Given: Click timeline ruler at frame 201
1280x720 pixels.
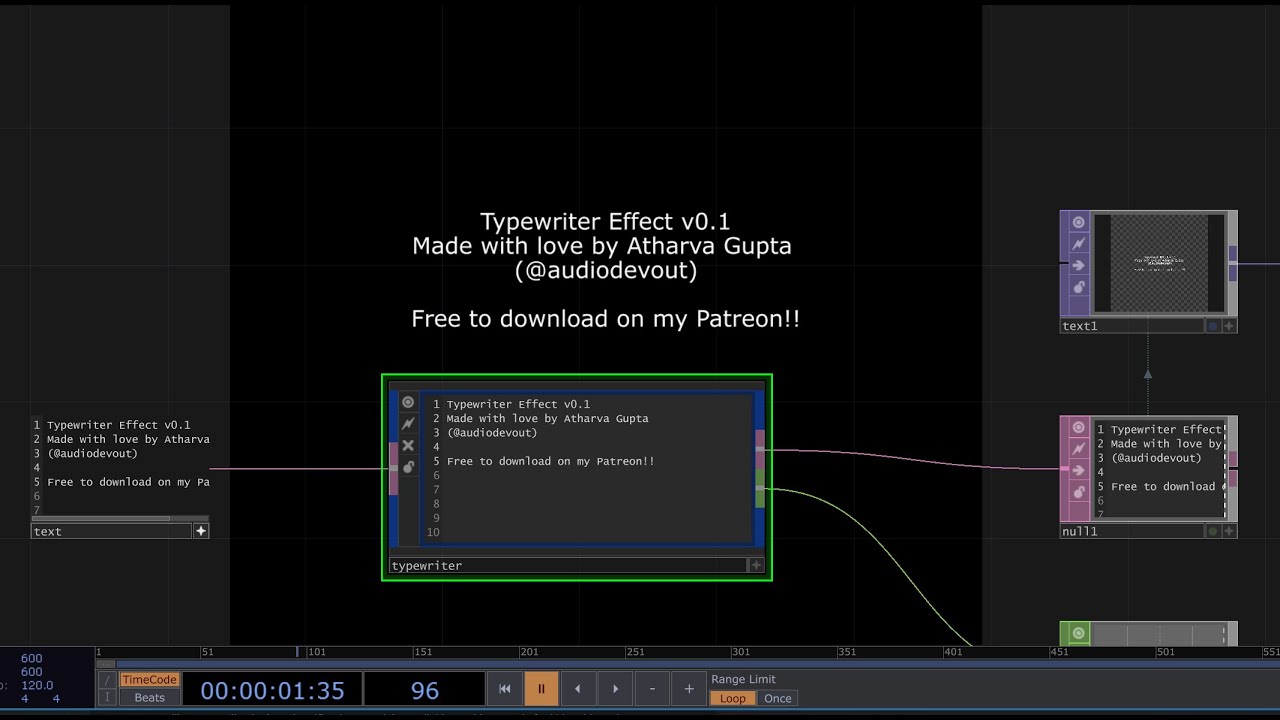Looking at the screenshot, I should [529, 652].
